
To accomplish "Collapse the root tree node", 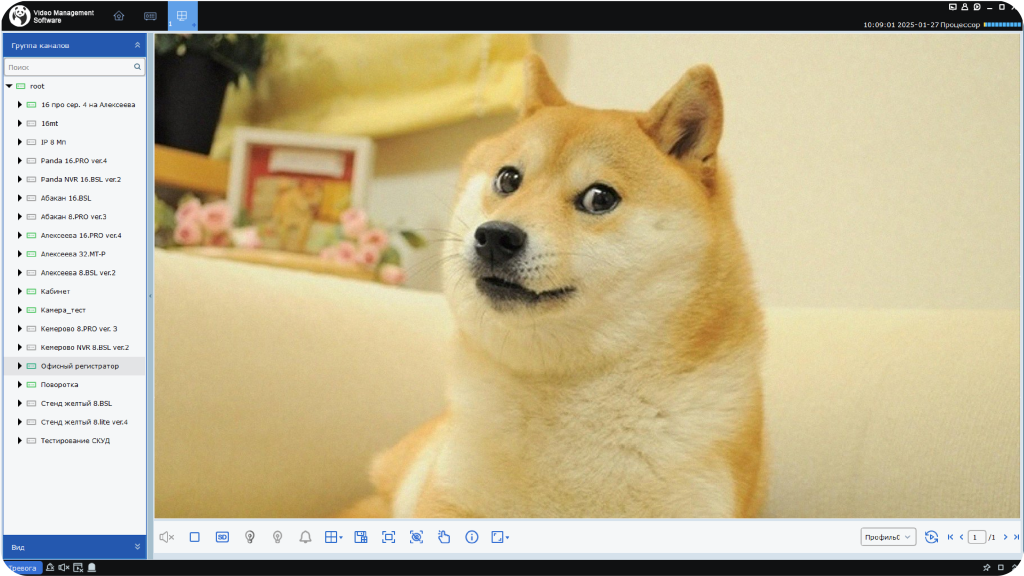I will [x=9, y=86].
